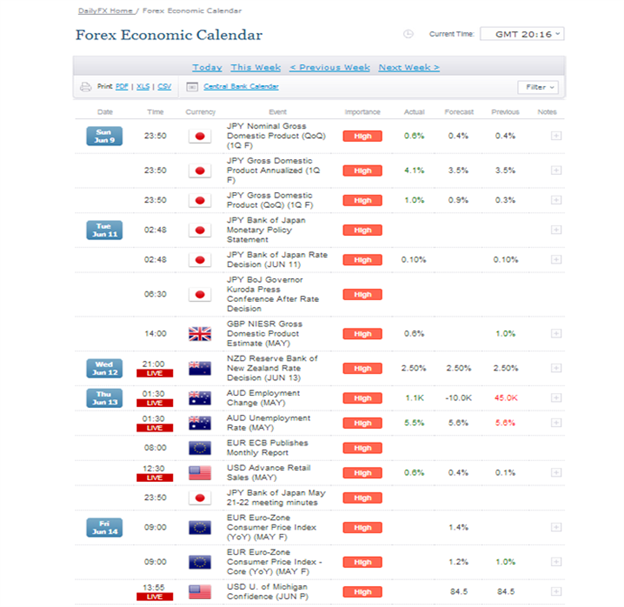The width and height of the screenshot is (624, 607).
Task: Click the printer icon next to Print
Action: pos(86,87)
